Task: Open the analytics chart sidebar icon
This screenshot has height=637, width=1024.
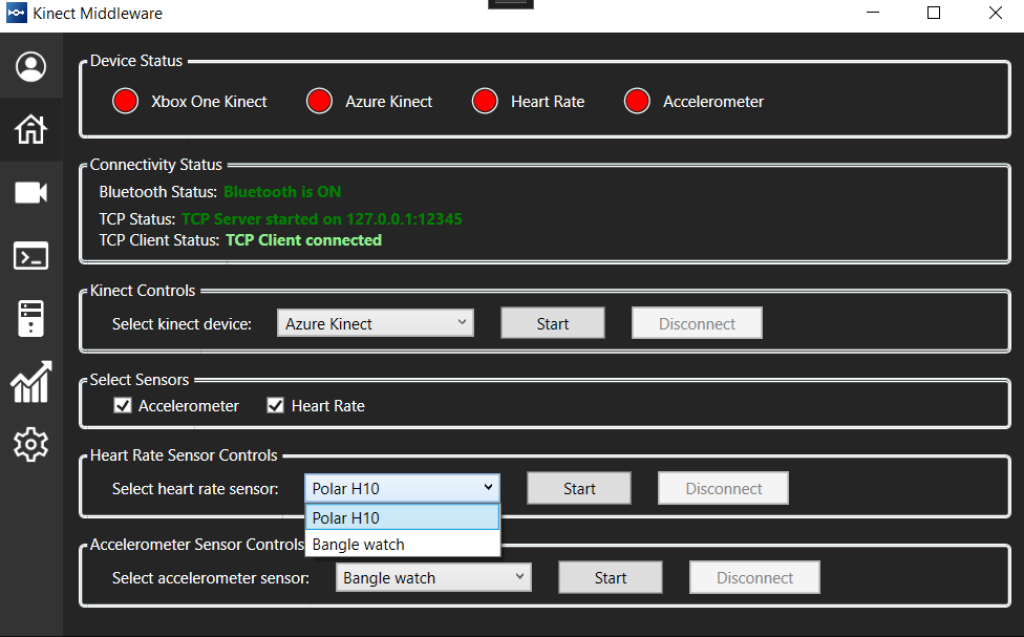Action: click(x=30, y=383)
